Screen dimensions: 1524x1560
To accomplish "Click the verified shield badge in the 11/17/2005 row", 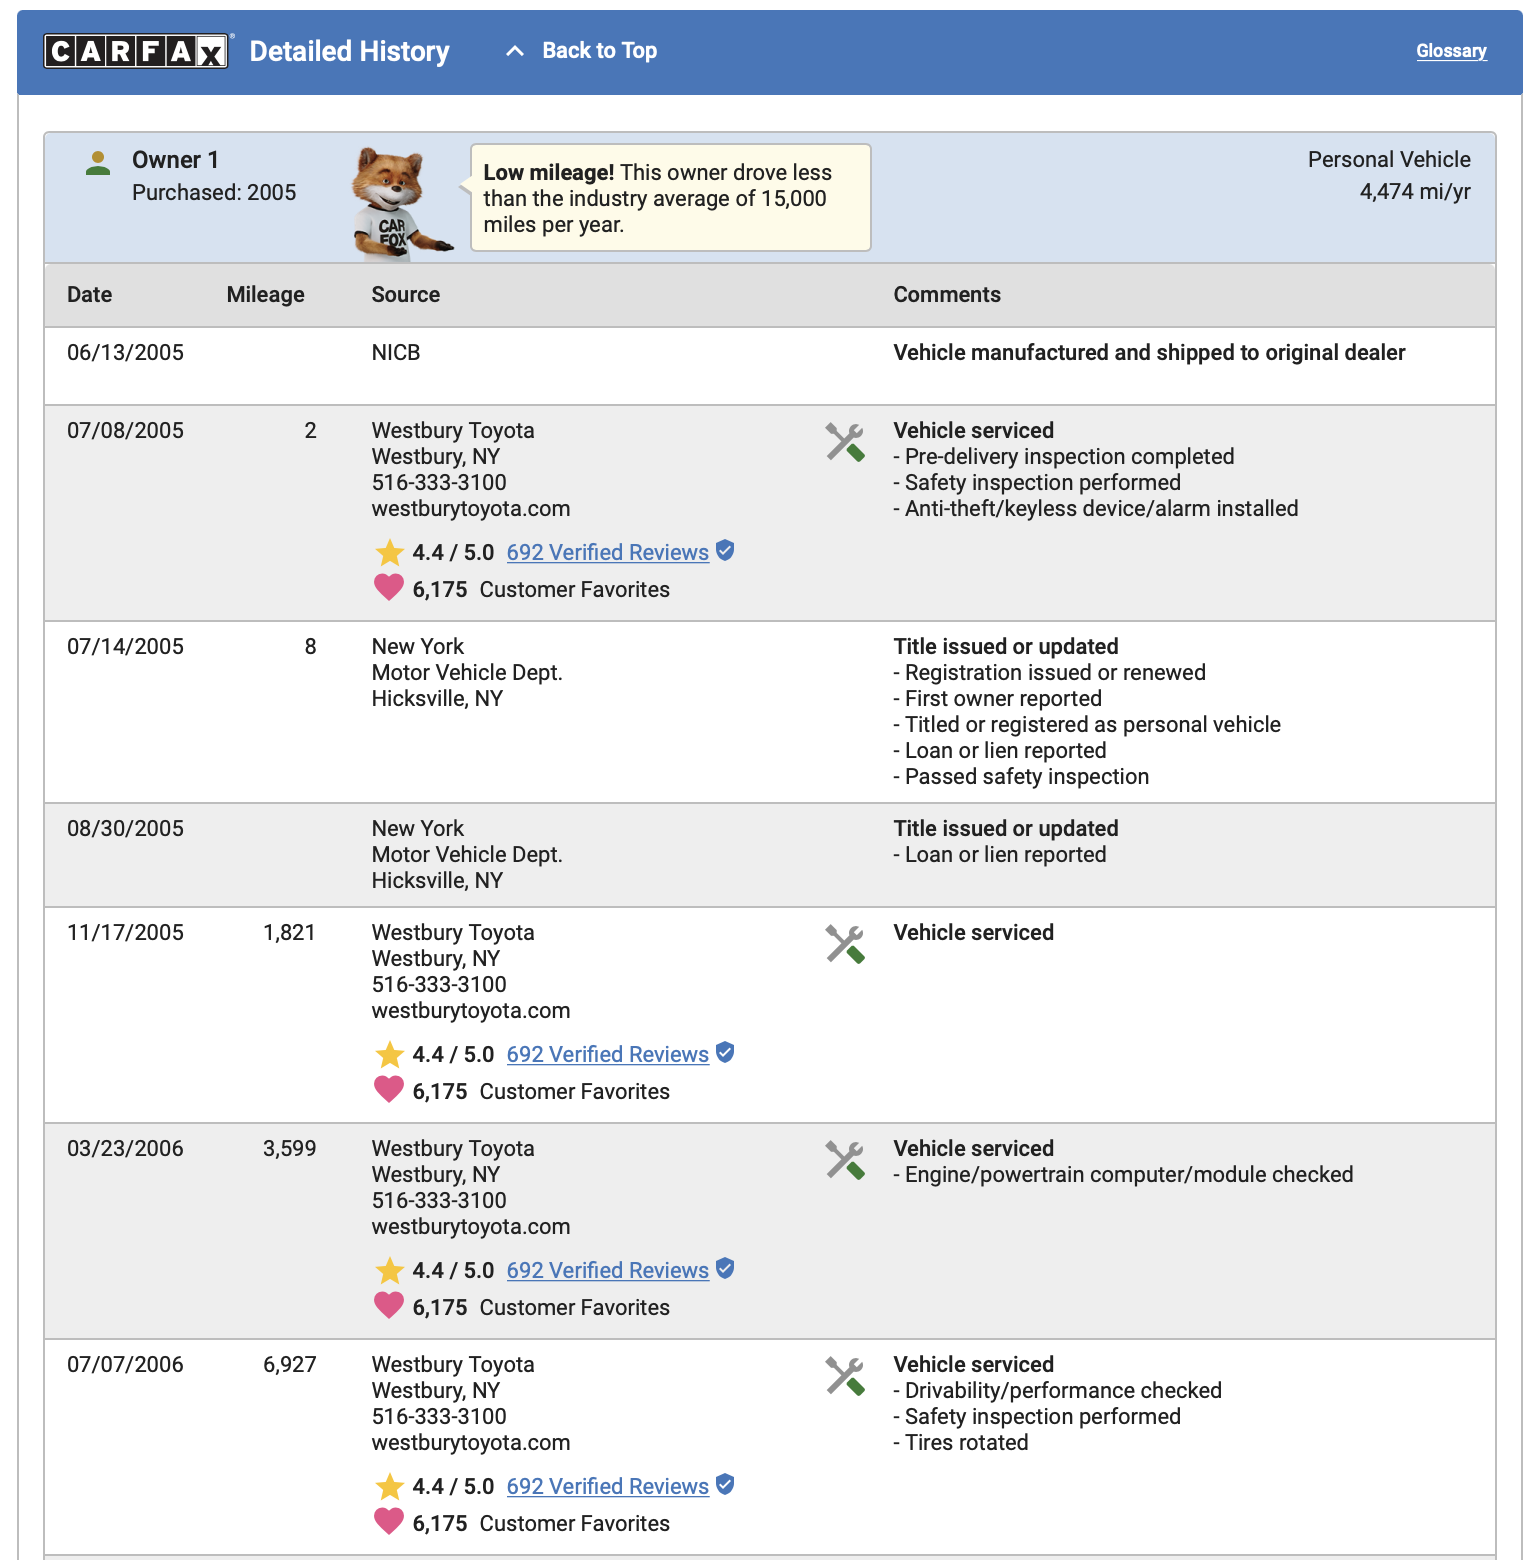I will pos(726,1052).
